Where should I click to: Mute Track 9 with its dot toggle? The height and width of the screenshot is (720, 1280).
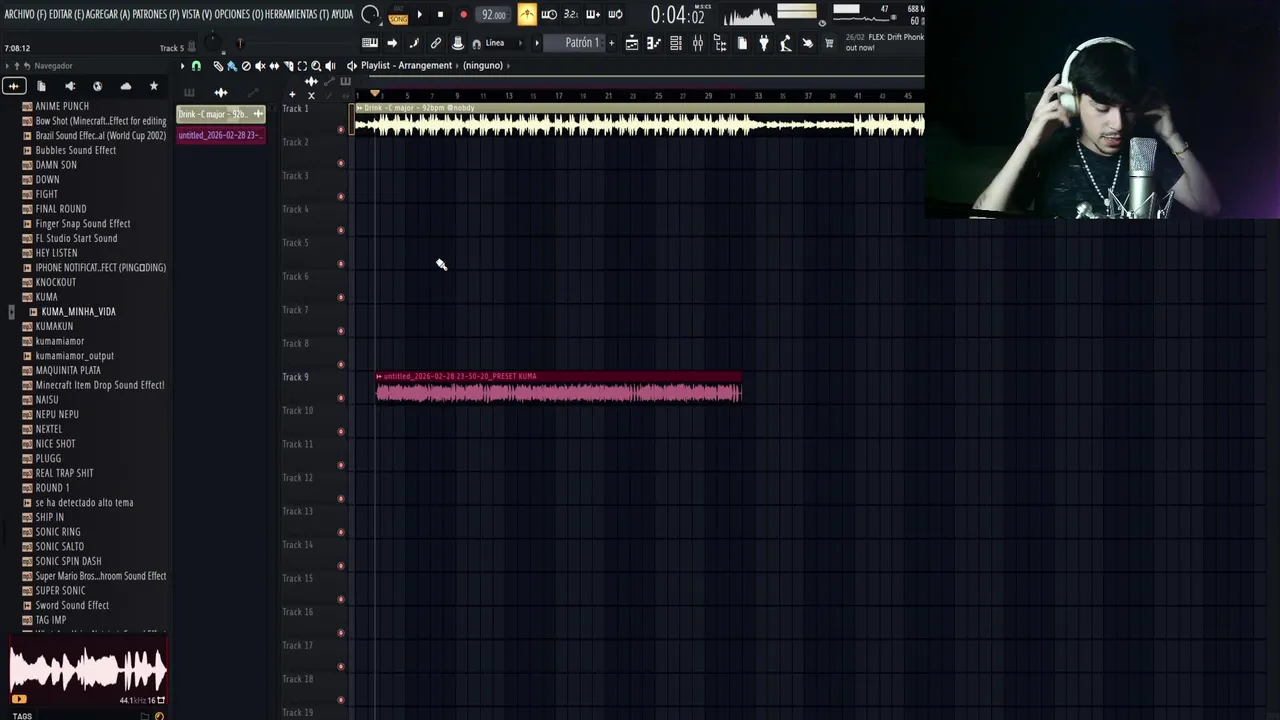[x=341, y=398]
